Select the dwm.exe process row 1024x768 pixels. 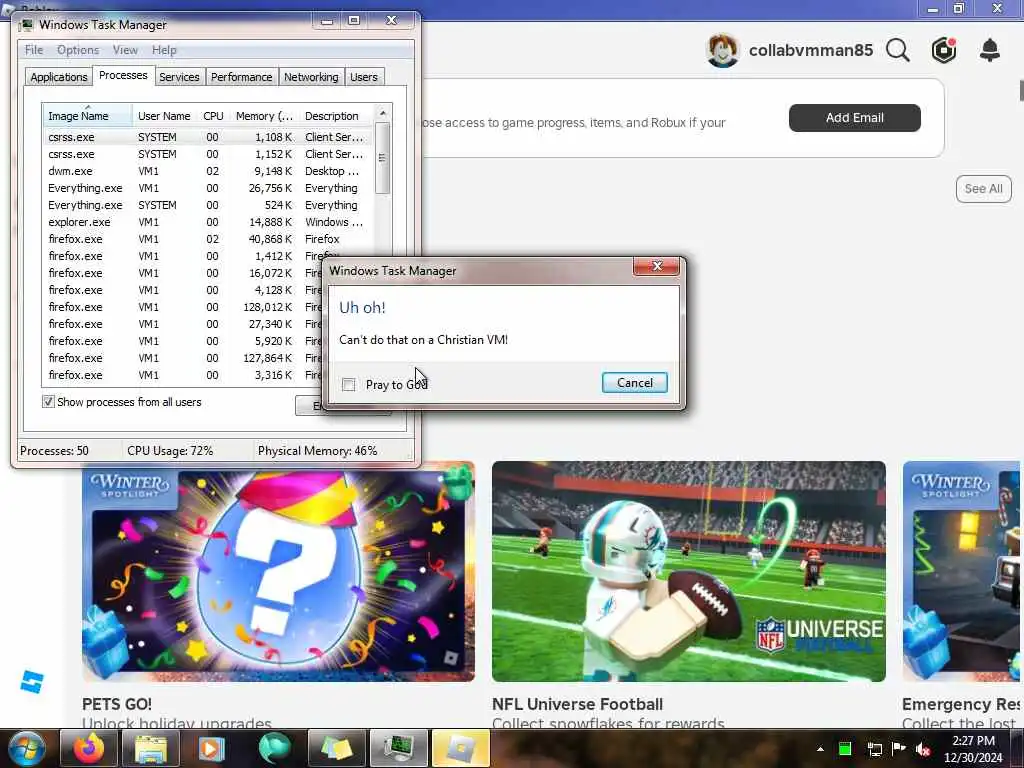point(208,171)
